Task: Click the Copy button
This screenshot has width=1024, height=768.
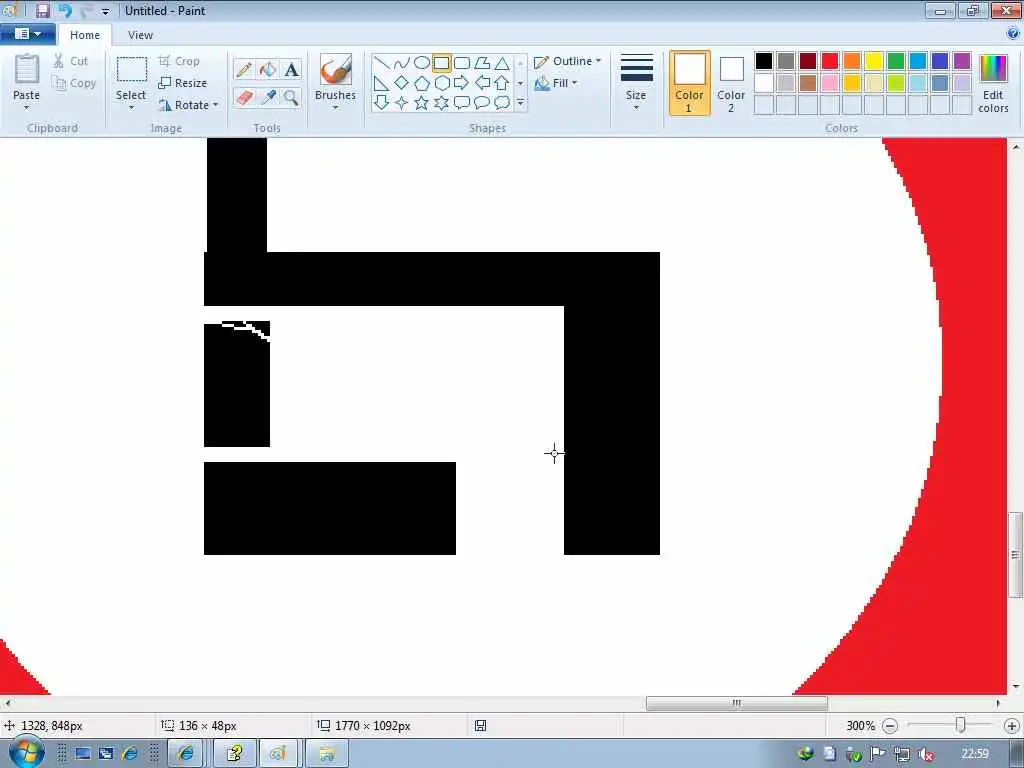Action: click(x=74, y=83)
